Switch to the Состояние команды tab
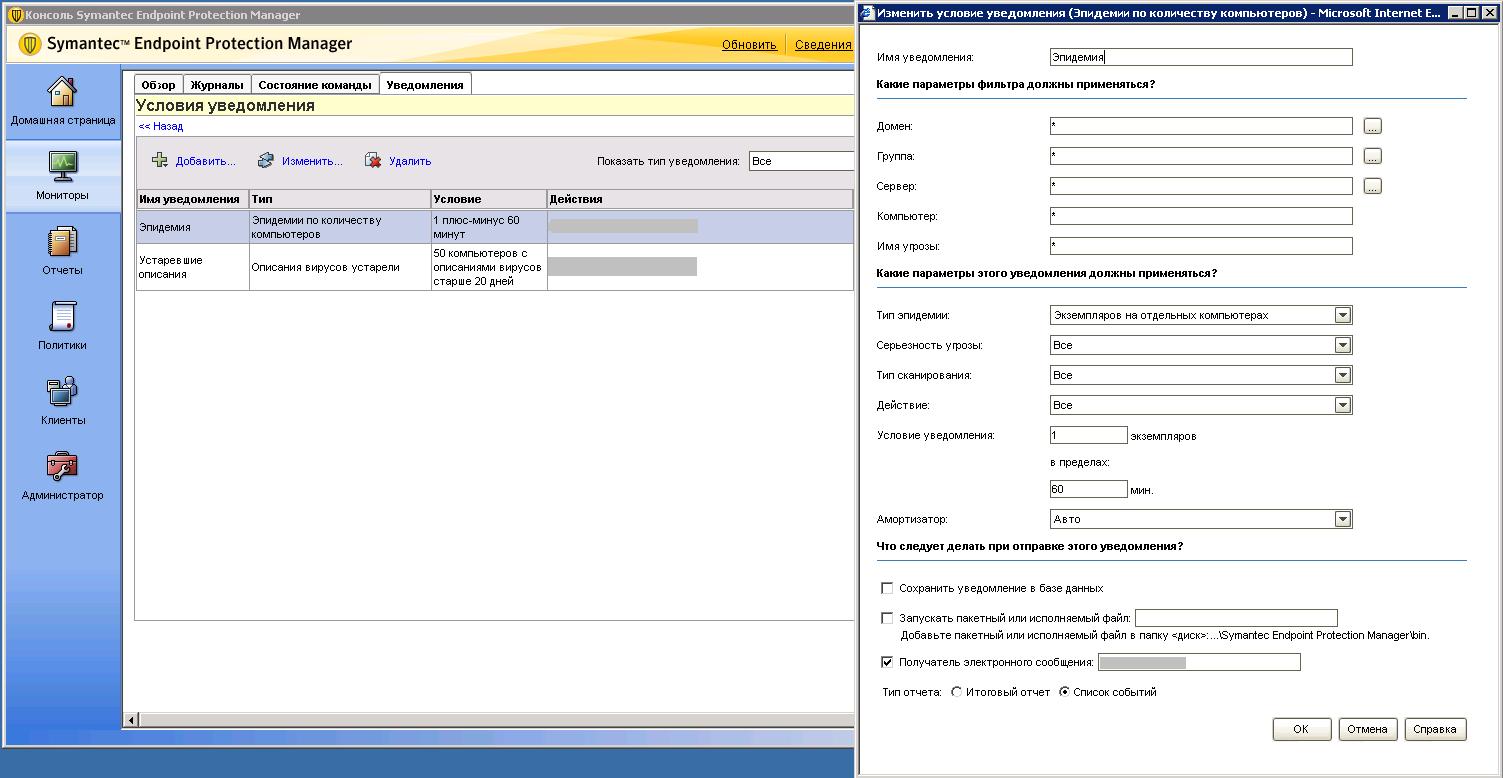Viewport: 1503px width, 778px height. pyautogui.click(x=315, y=85)
